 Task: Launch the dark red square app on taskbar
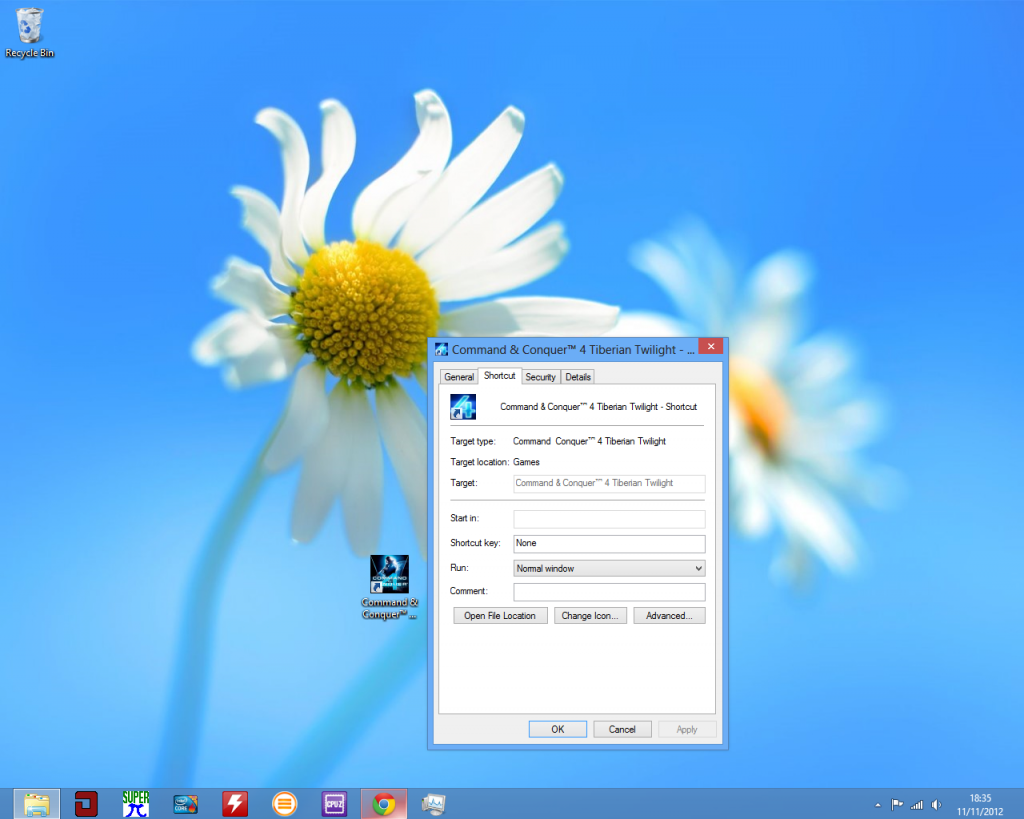coord(86,804)
